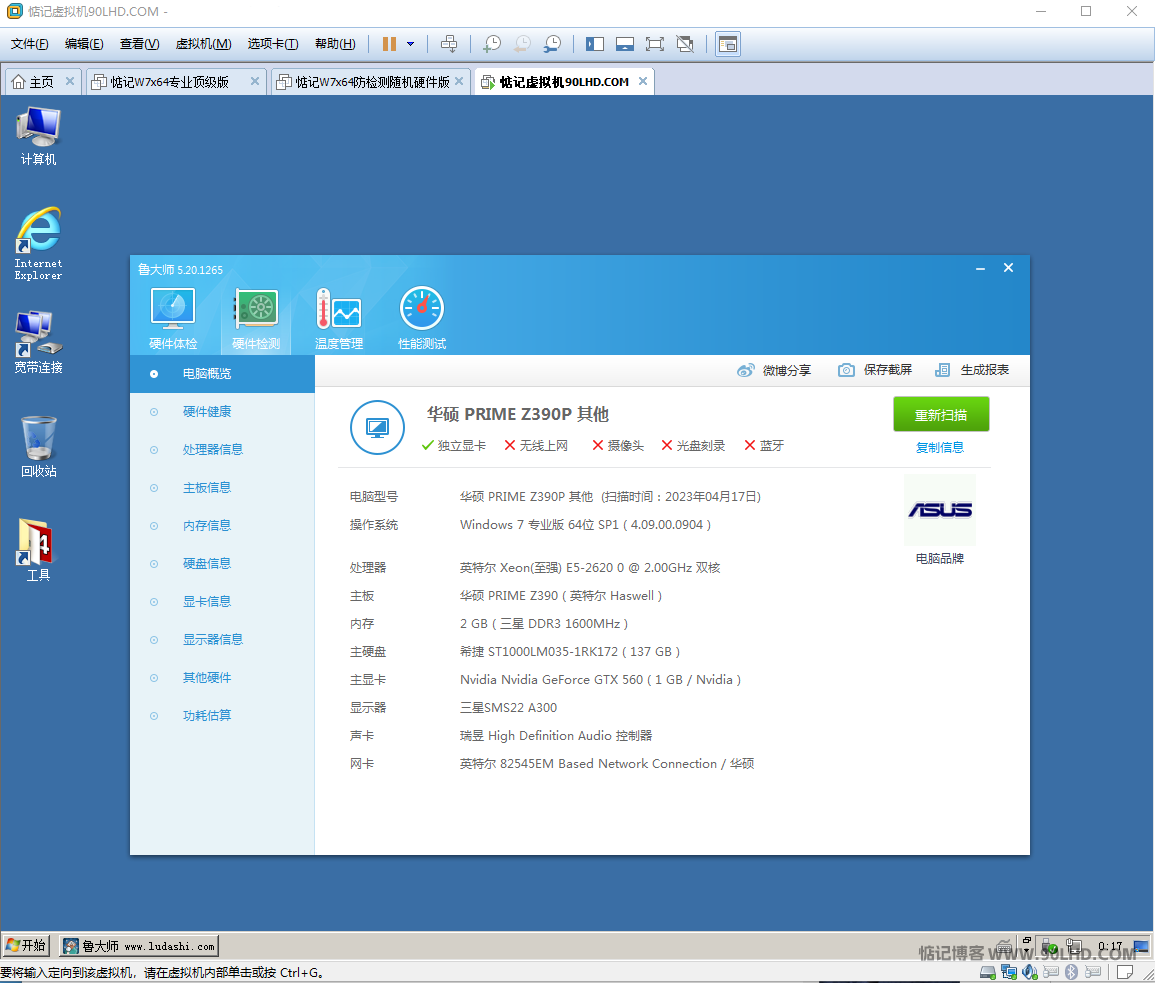Close the 鲁大师 window
The height and width of the screenshot is (983, 1155).
[1008, 267]
